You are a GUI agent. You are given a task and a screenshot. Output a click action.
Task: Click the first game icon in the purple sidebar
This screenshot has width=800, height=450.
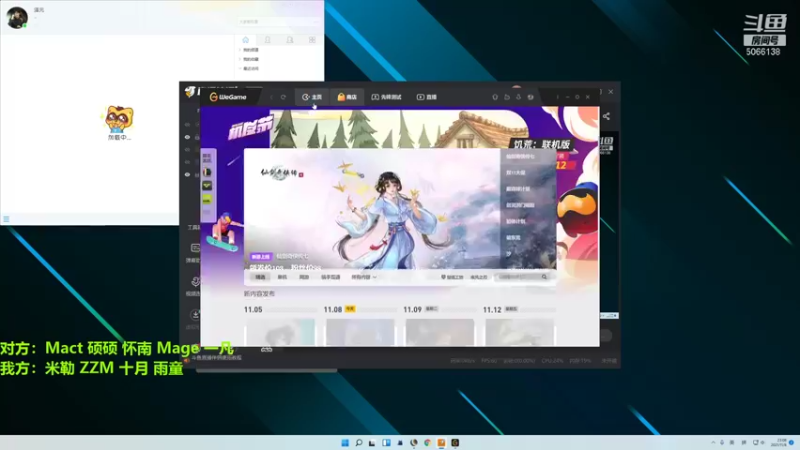(x=207, y=172)
